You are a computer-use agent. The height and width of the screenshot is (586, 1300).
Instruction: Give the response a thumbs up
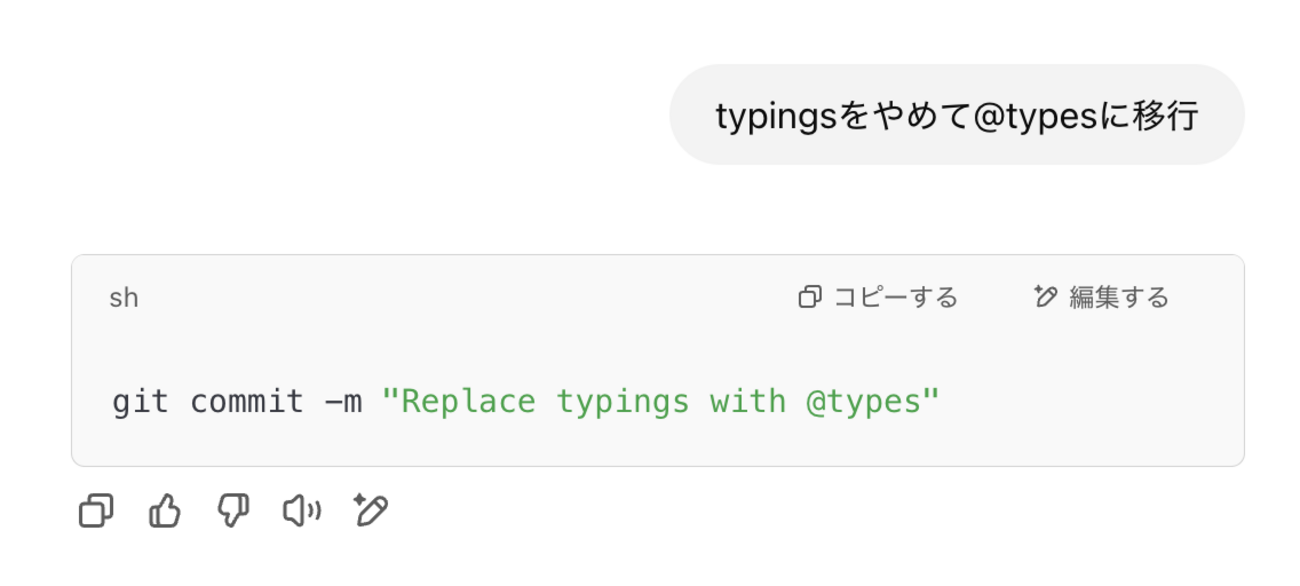click(x=165, y=511)
